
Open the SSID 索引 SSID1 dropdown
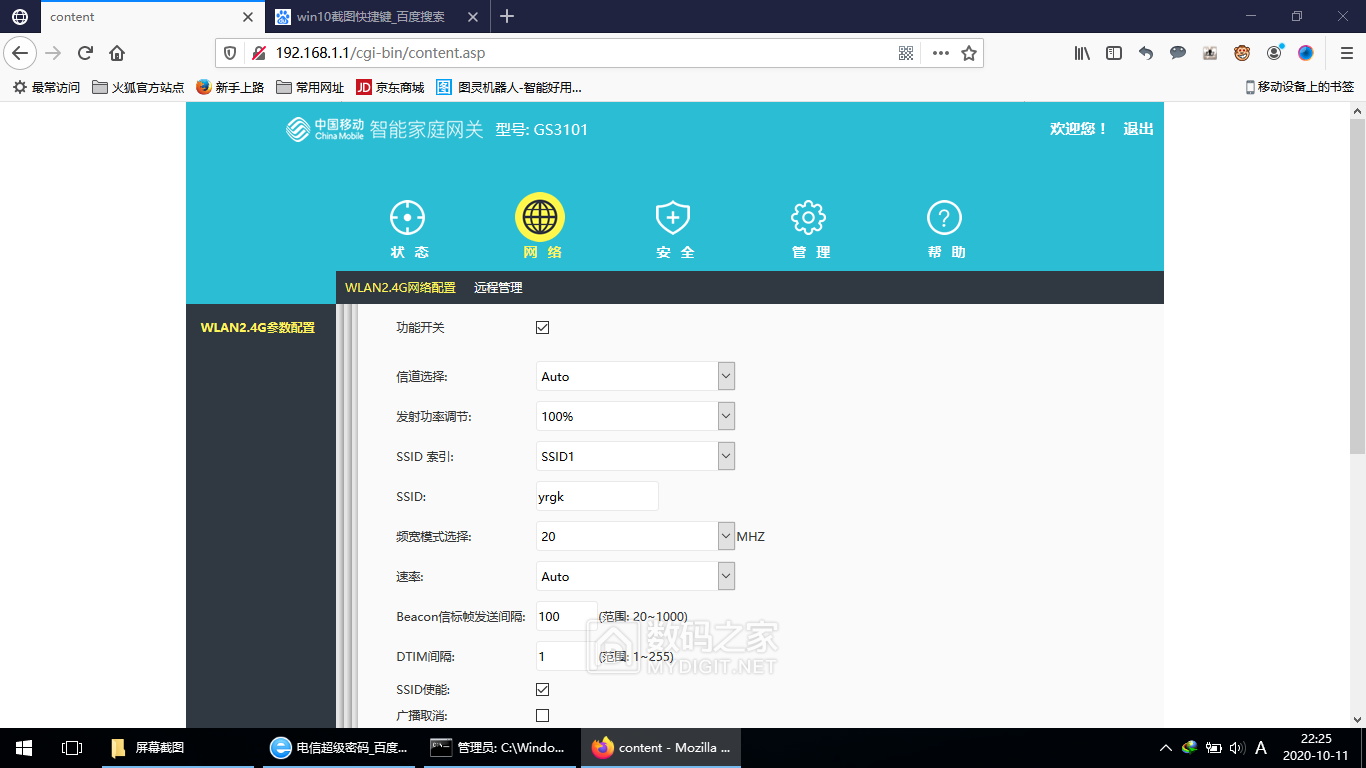click(636, 456)
